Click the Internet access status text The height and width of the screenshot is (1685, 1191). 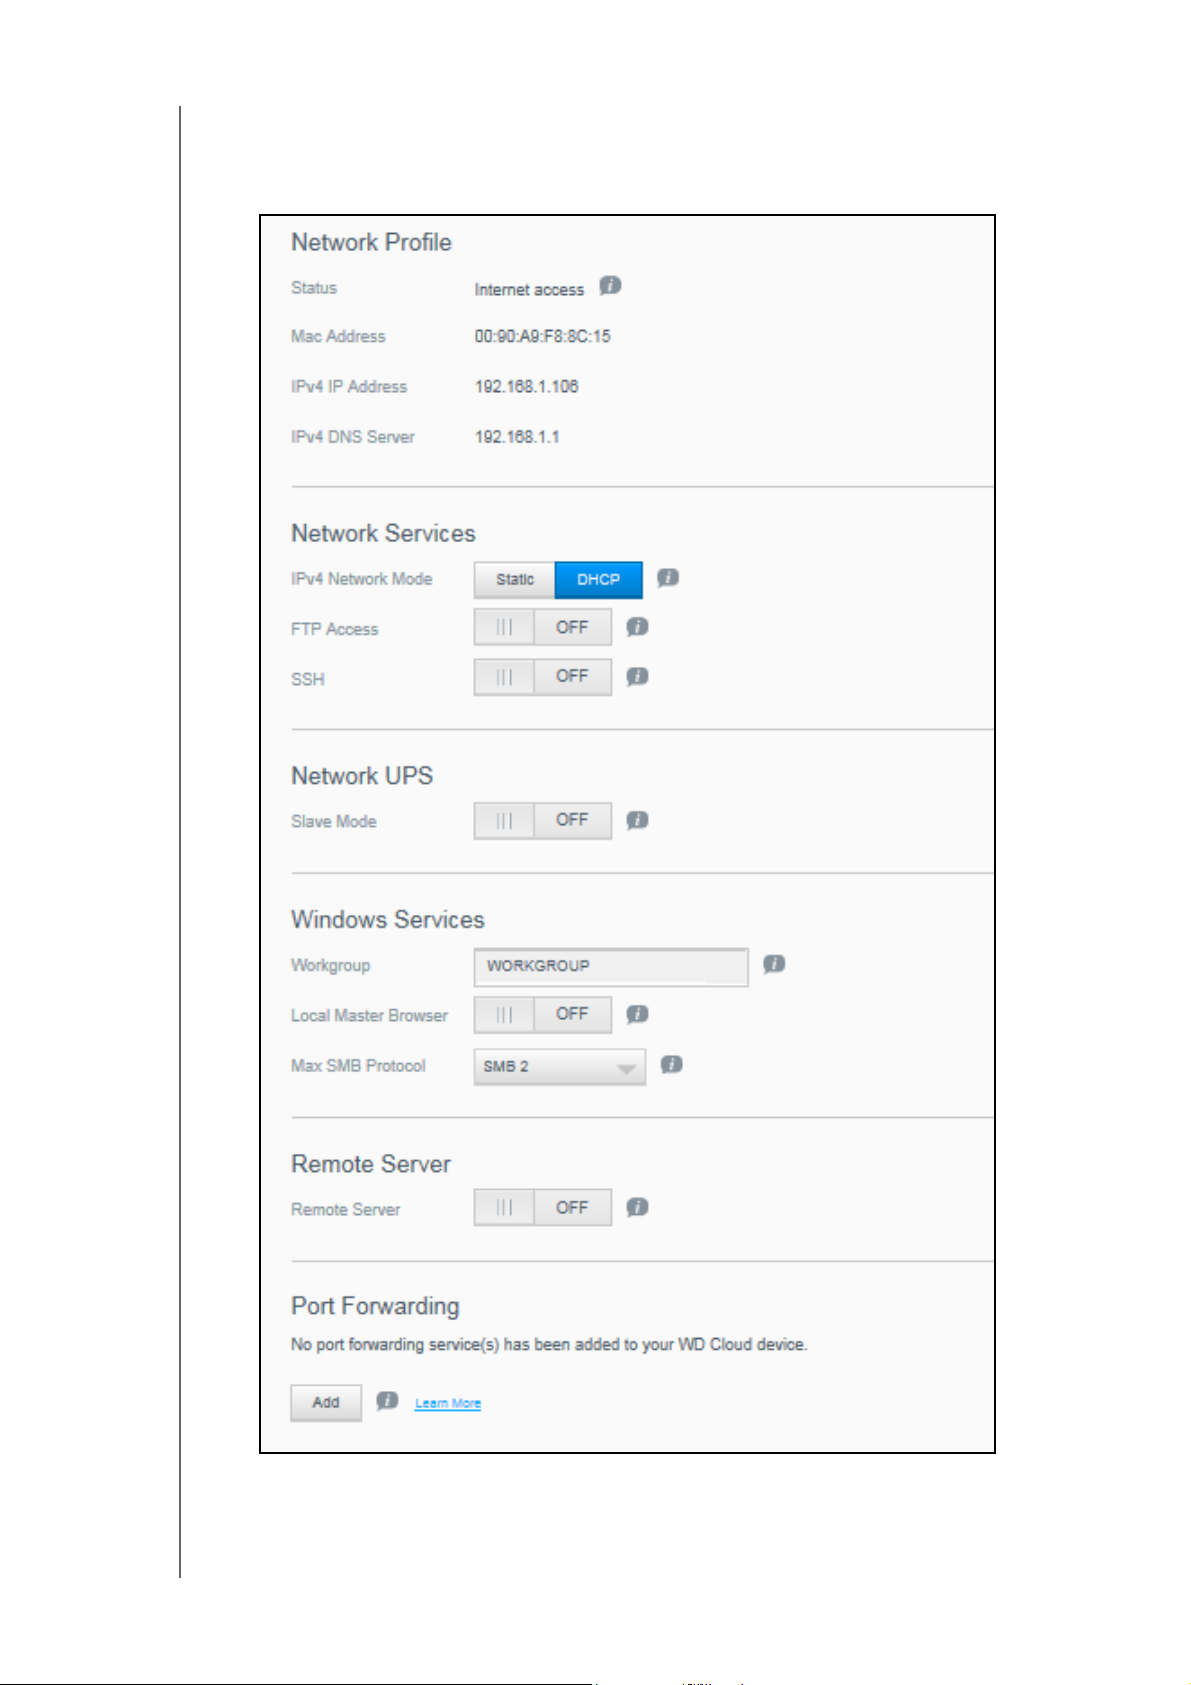click(x=529, y=289)
